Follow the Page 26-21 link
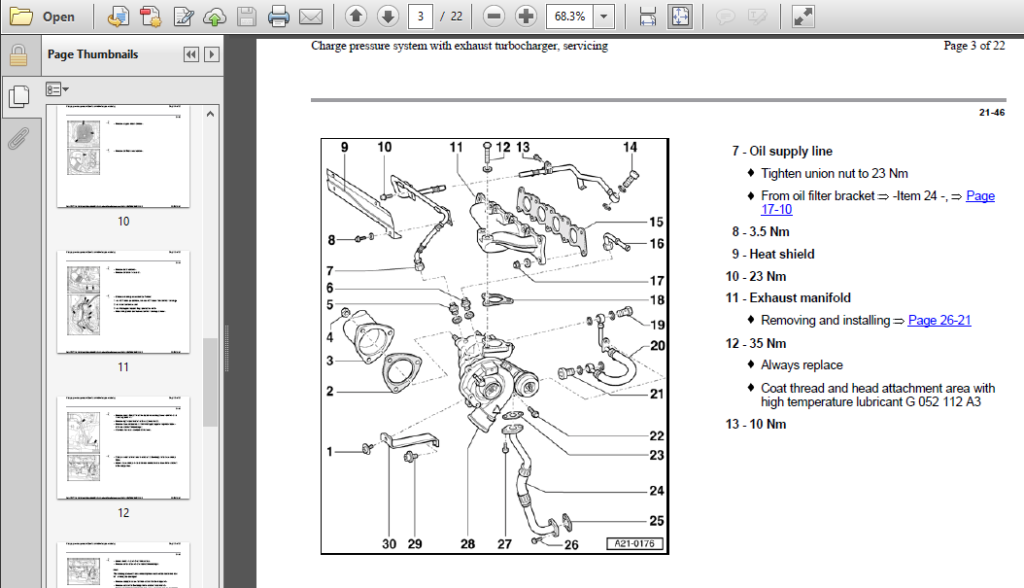1024x588 pixels. point(939,320)
